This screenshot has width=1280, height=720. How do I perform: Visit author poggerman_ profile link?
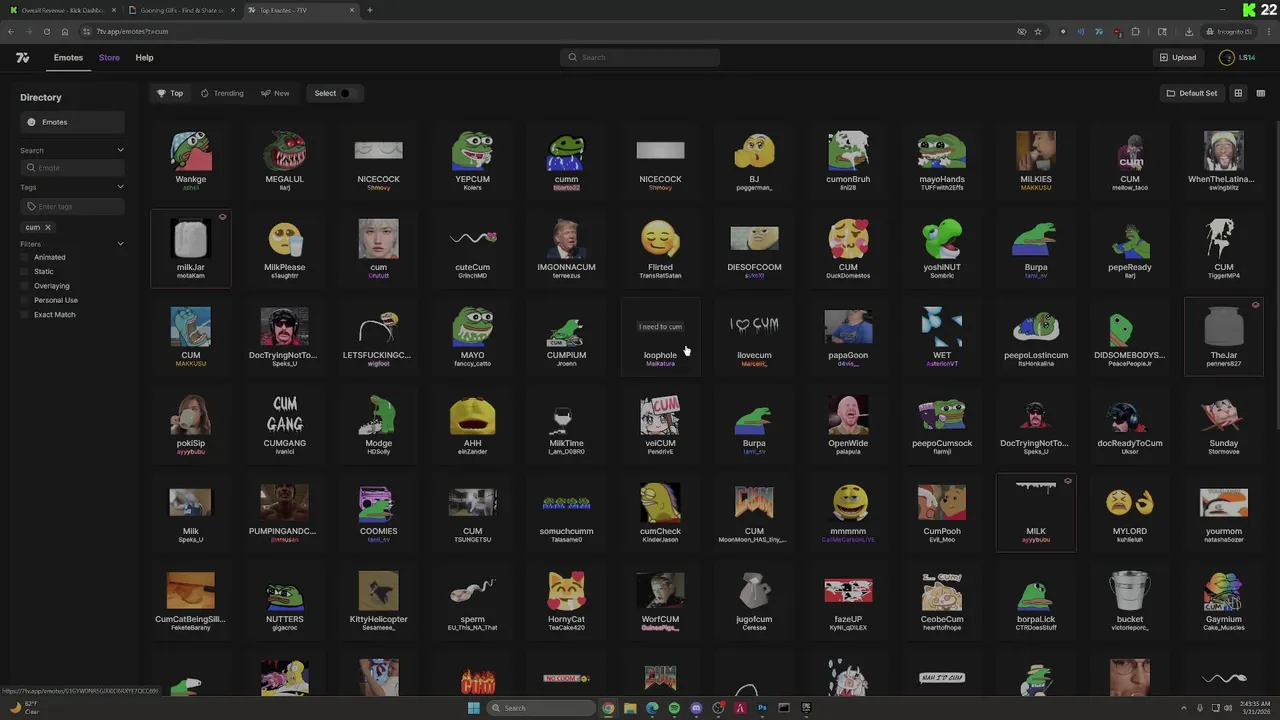pyautogui.click(x=754, y=188)
